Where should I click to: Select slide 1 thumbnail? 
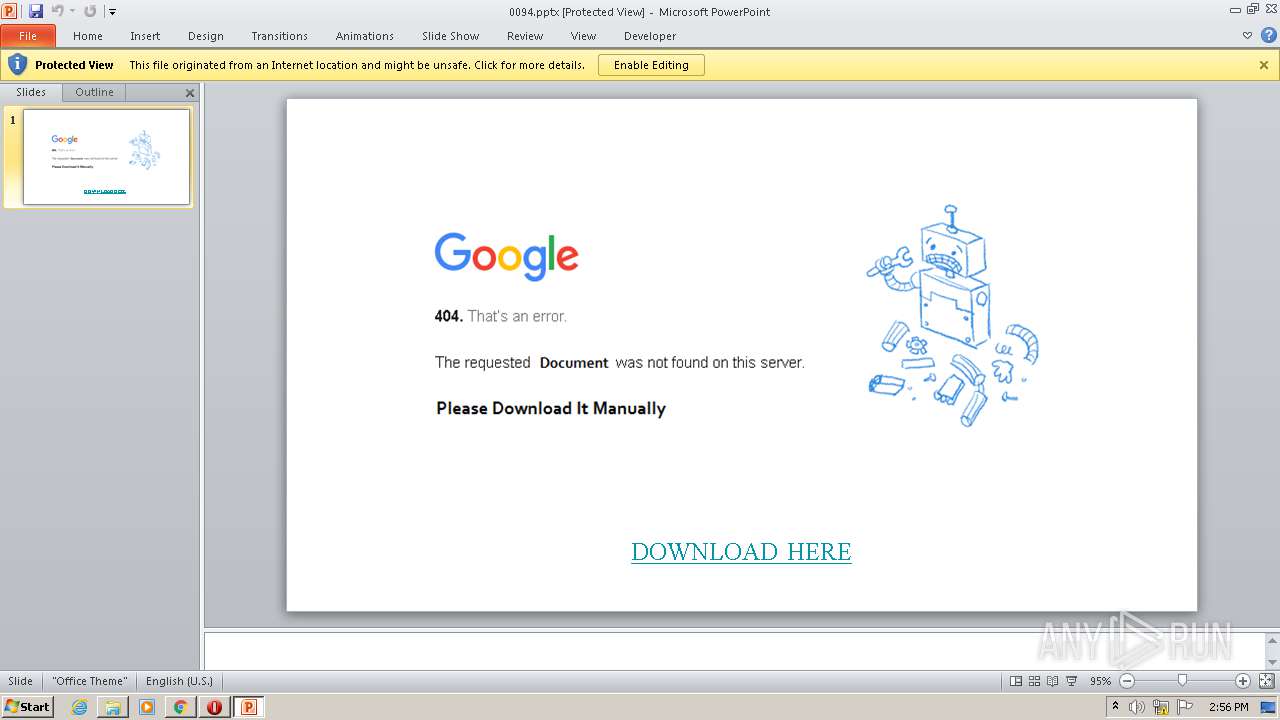tap(106, 157)
